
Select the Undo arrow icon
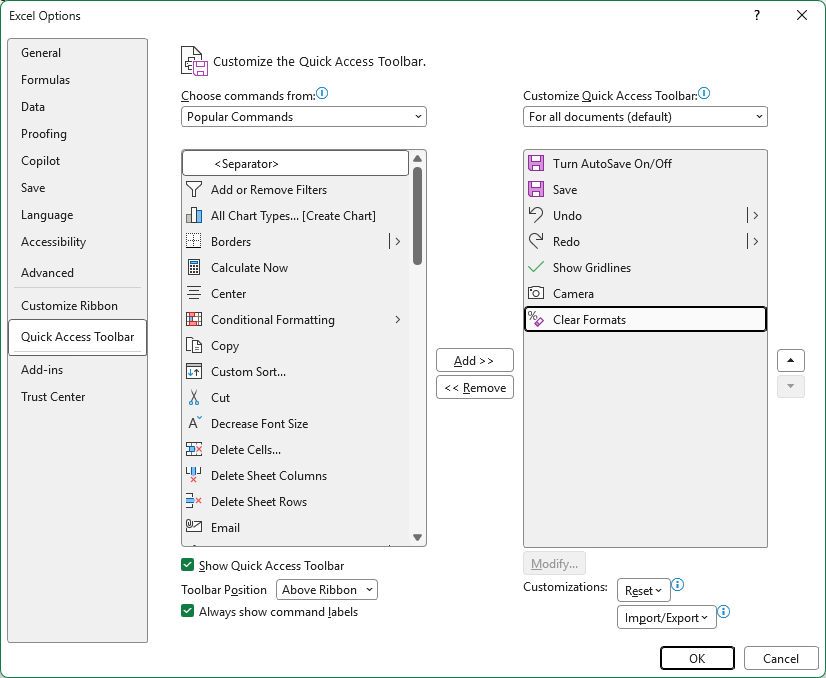tap(536, 215)
